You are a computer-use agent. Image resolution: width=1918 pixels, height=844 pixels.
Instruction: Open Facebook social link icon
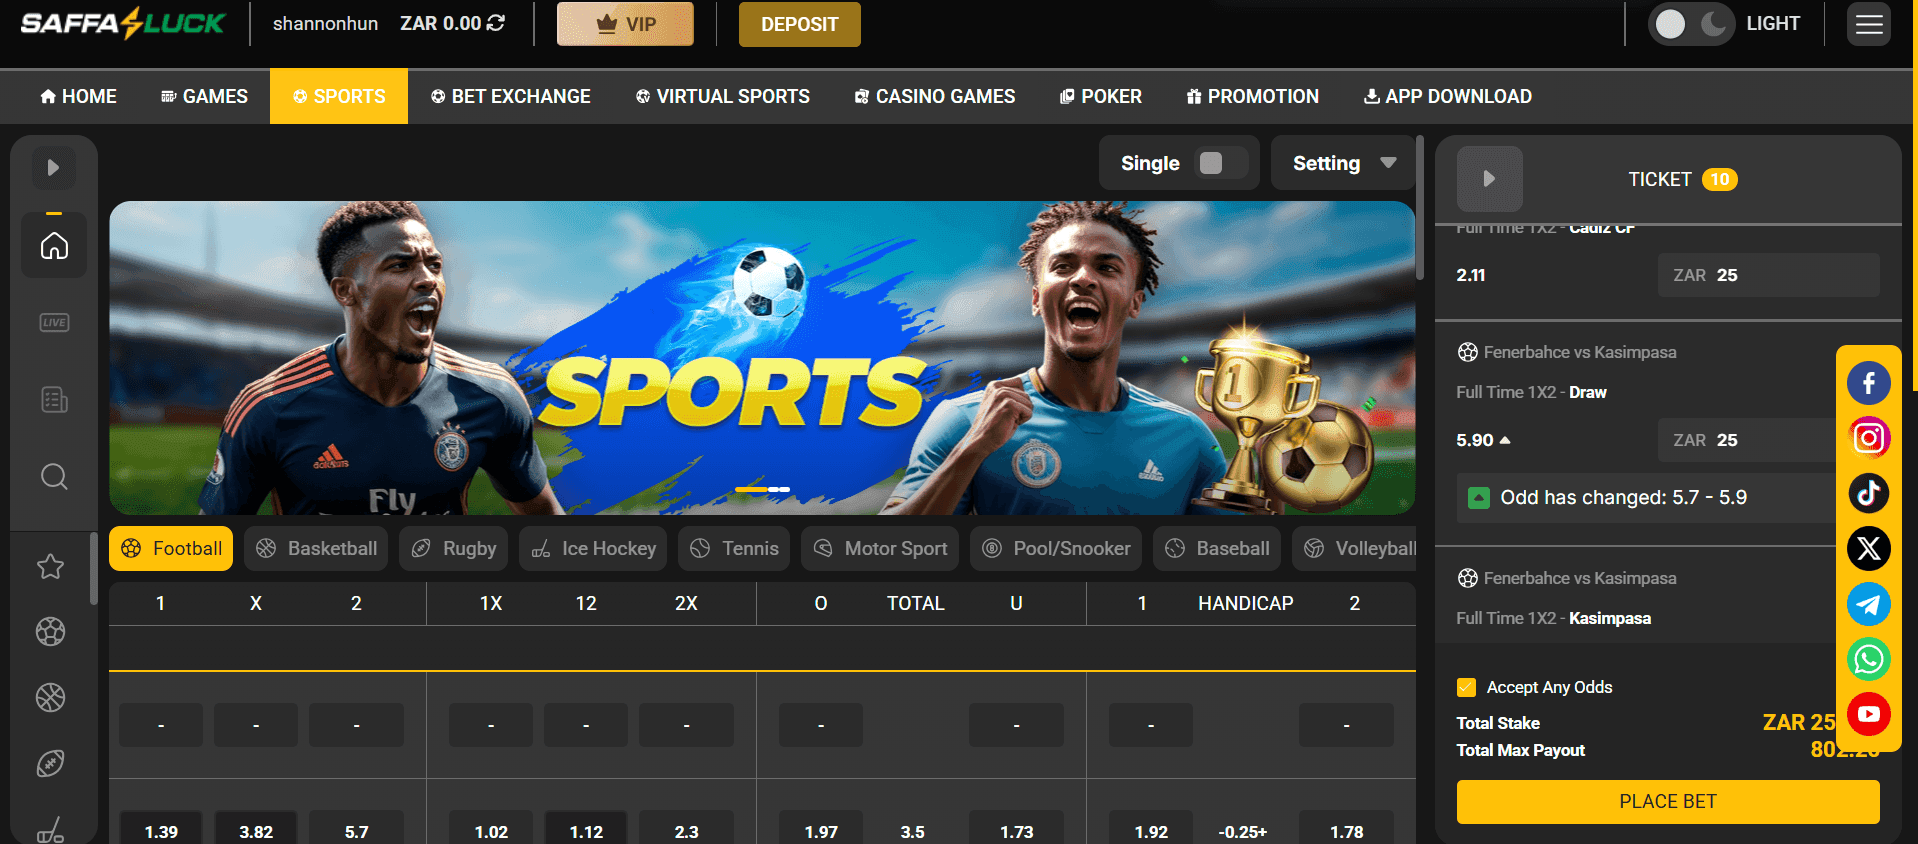1868,383
